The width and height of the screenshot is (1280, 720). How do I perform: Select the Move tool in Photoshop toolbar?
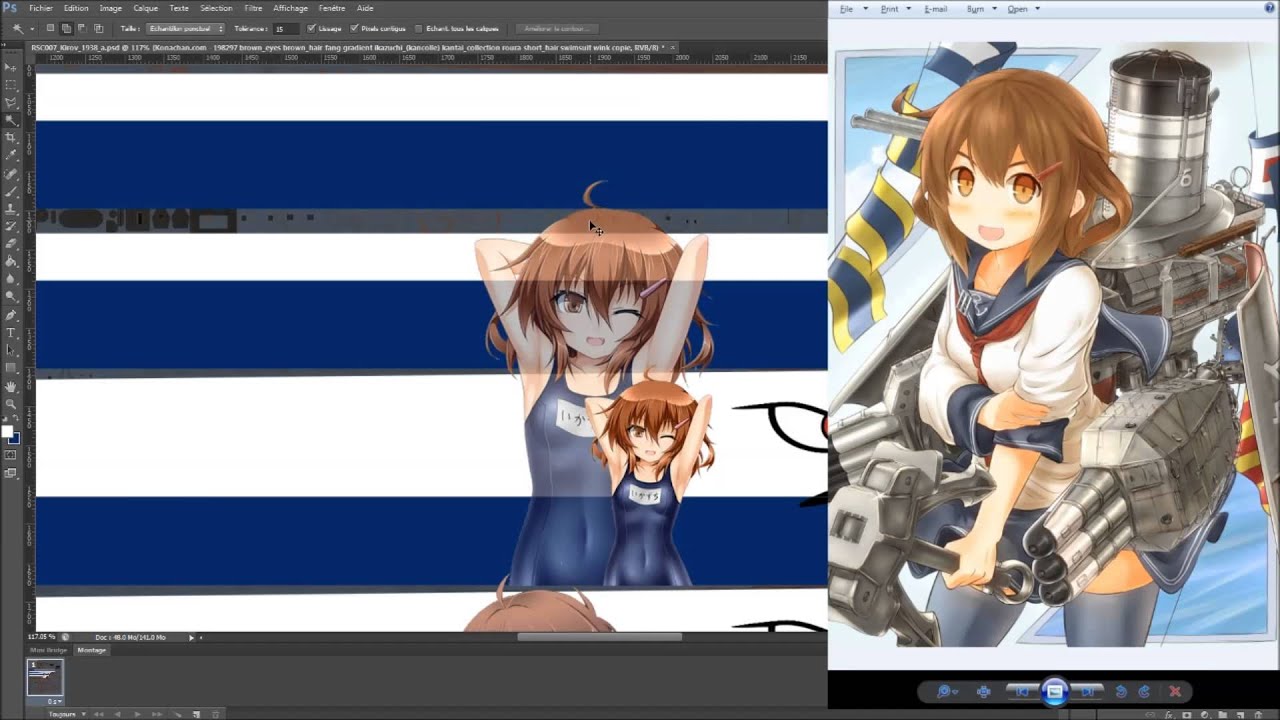tap(11, 66)
